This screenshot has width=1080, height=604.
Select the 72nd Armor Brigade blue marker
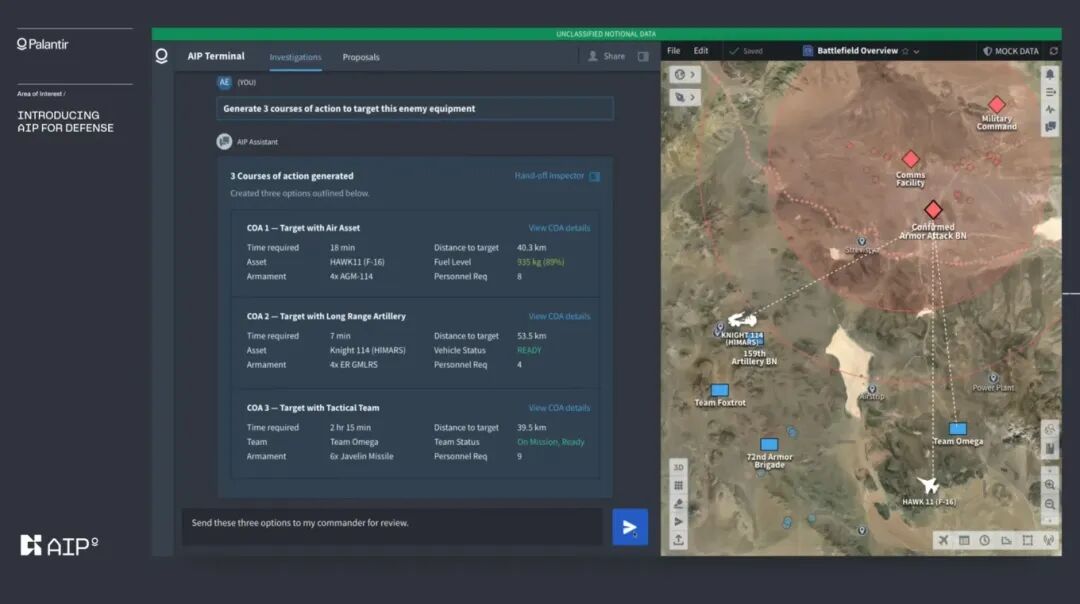click(769, 445)
